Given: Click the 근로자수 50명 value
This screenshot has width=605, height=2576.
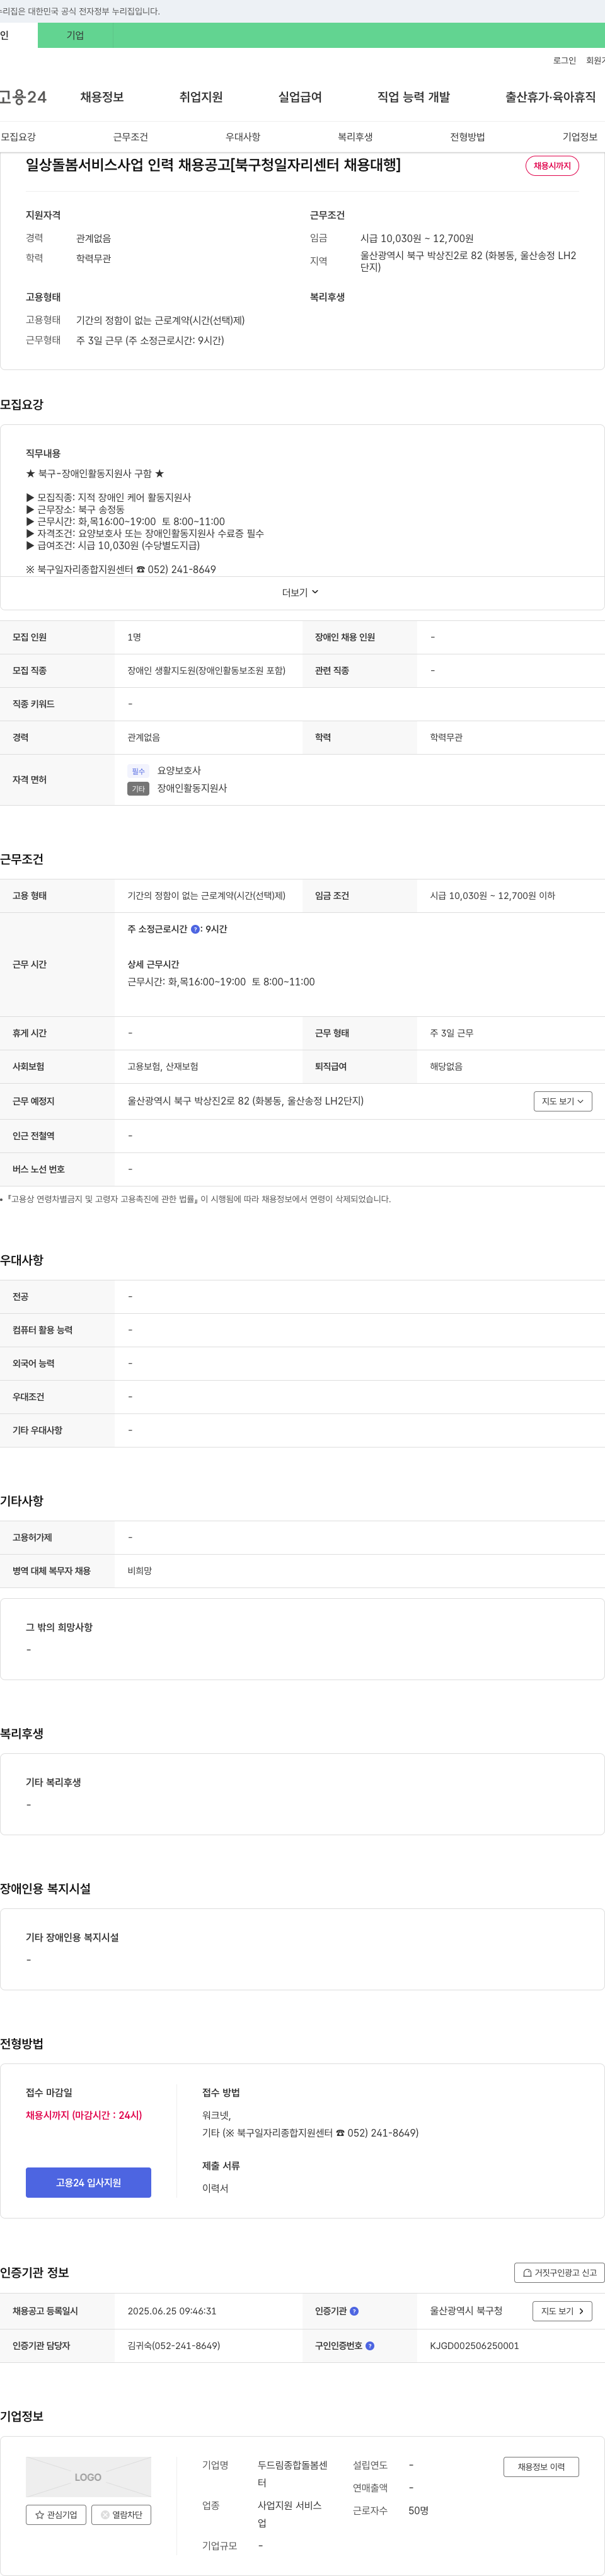Looking at the screenshot, I should click(x=418, y=2510).
